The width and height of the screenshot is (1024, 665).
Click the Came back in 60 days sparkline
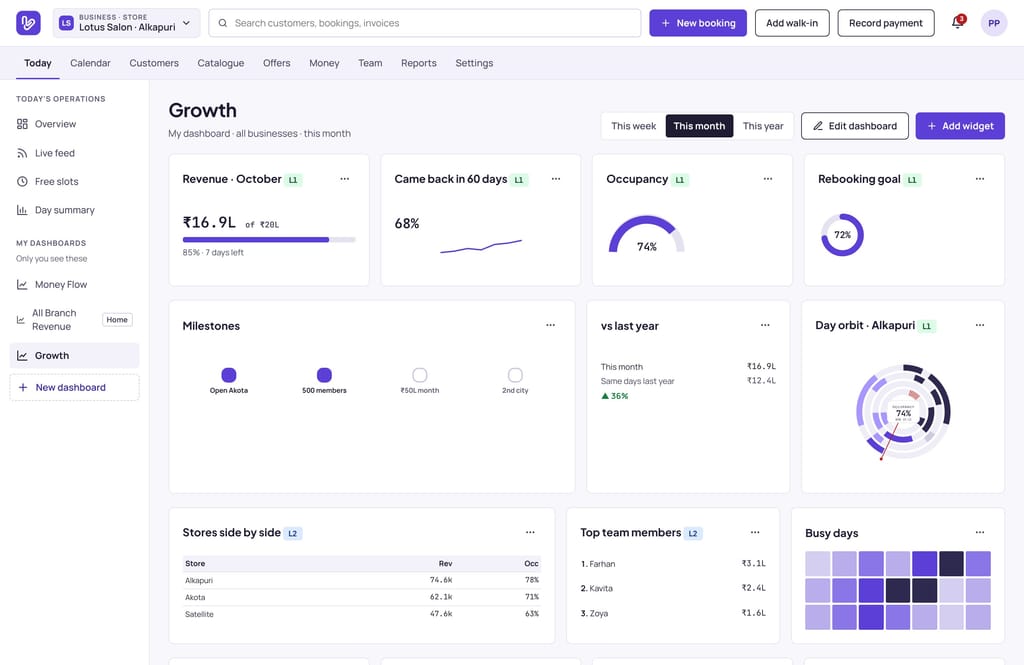[481, 246]
